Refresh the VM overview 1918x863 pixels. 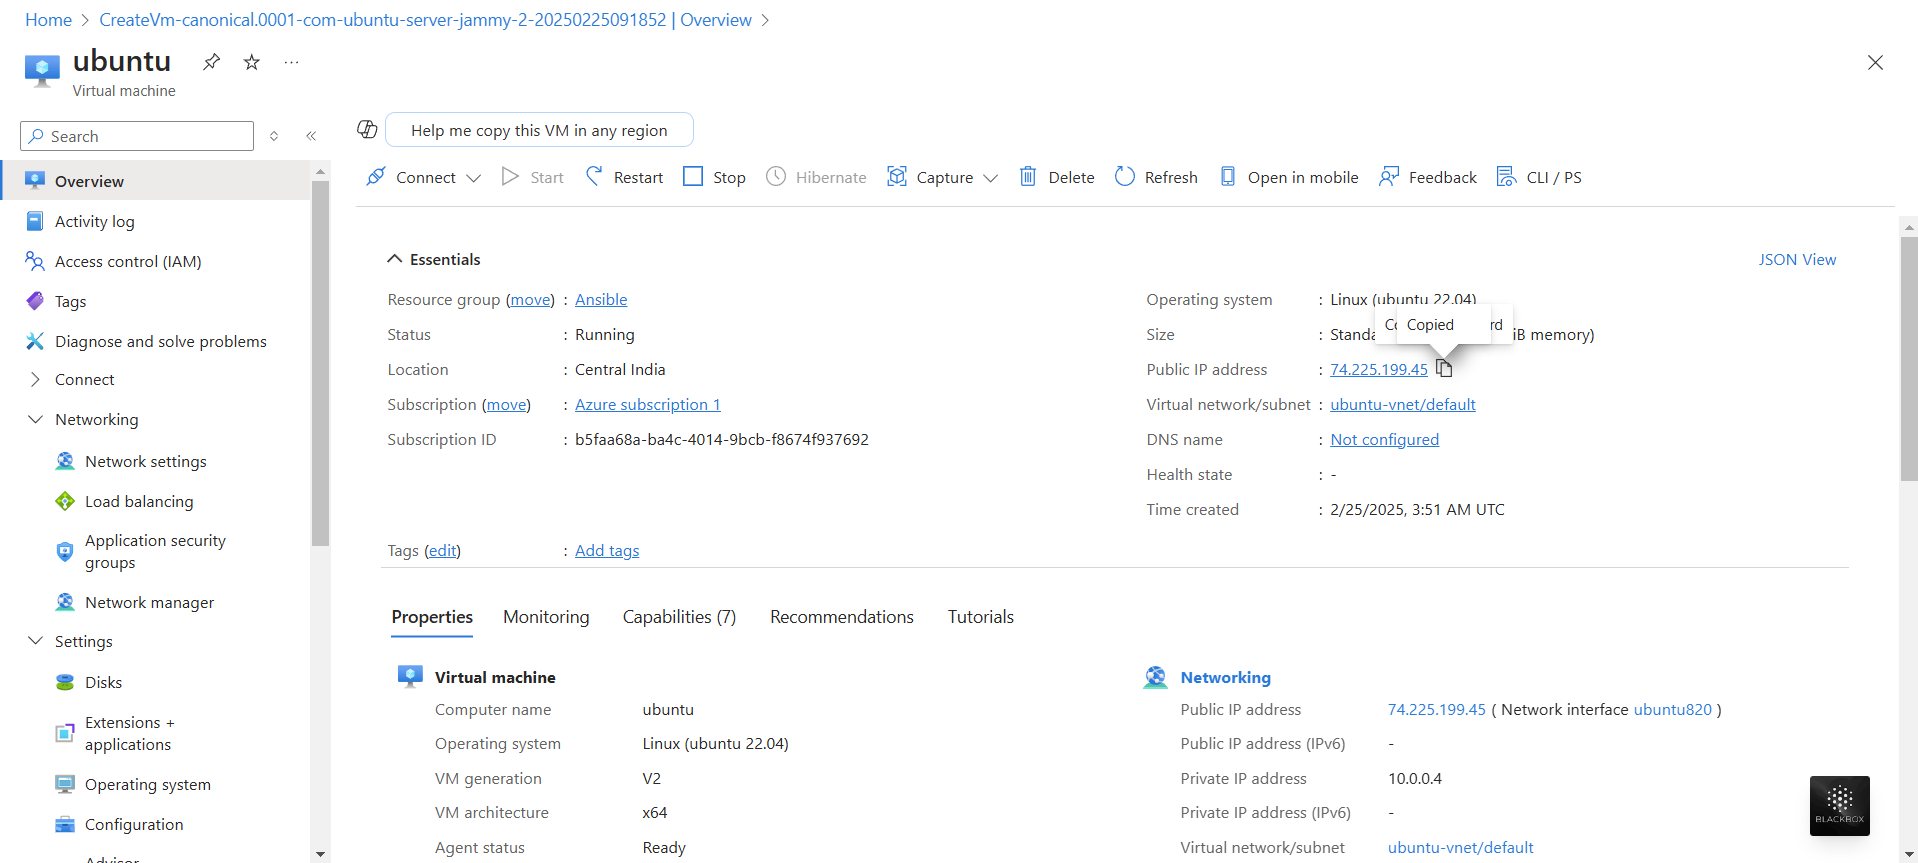pyautogui.click(x=1156, y=177)
